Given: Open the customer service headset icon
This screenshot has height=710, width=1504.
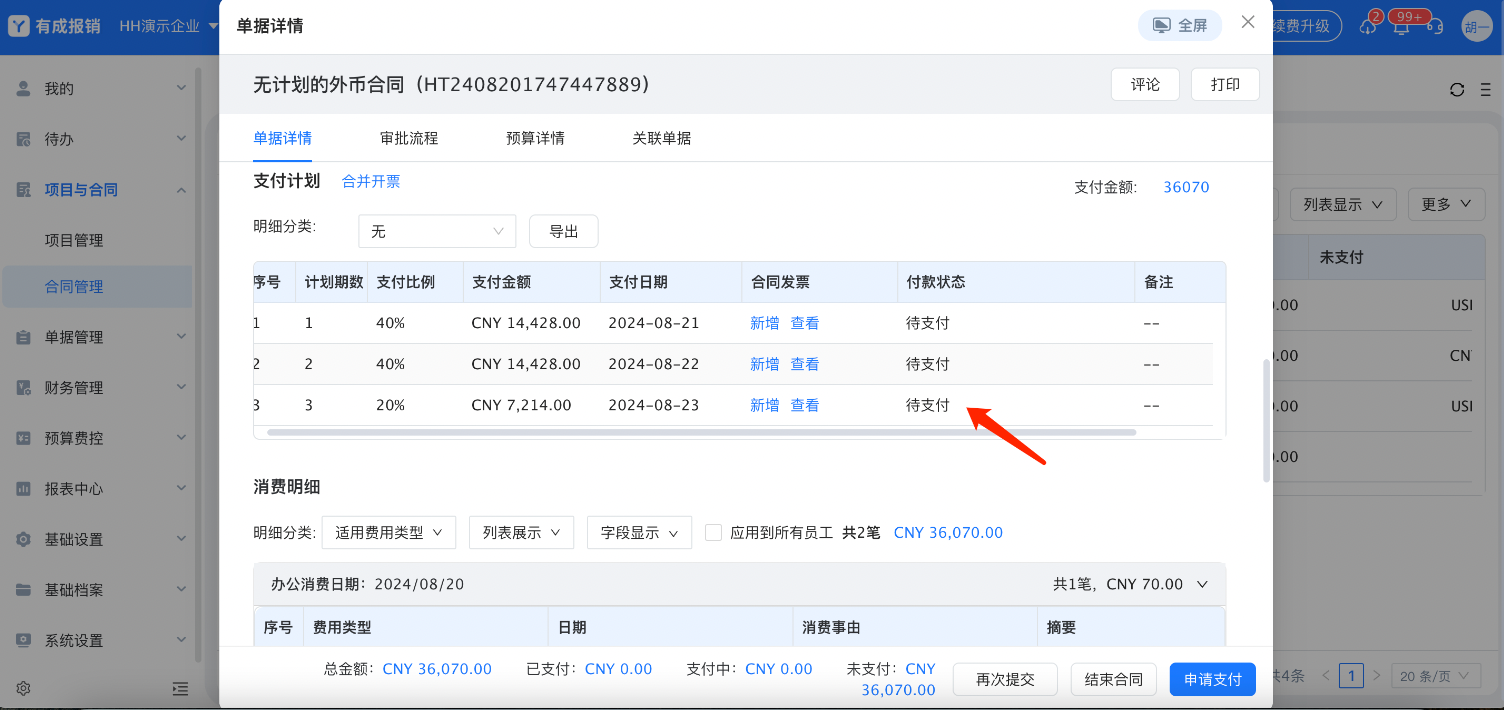Looking at the screenshot, I should pyautogui.click(x=1435, y=27).
